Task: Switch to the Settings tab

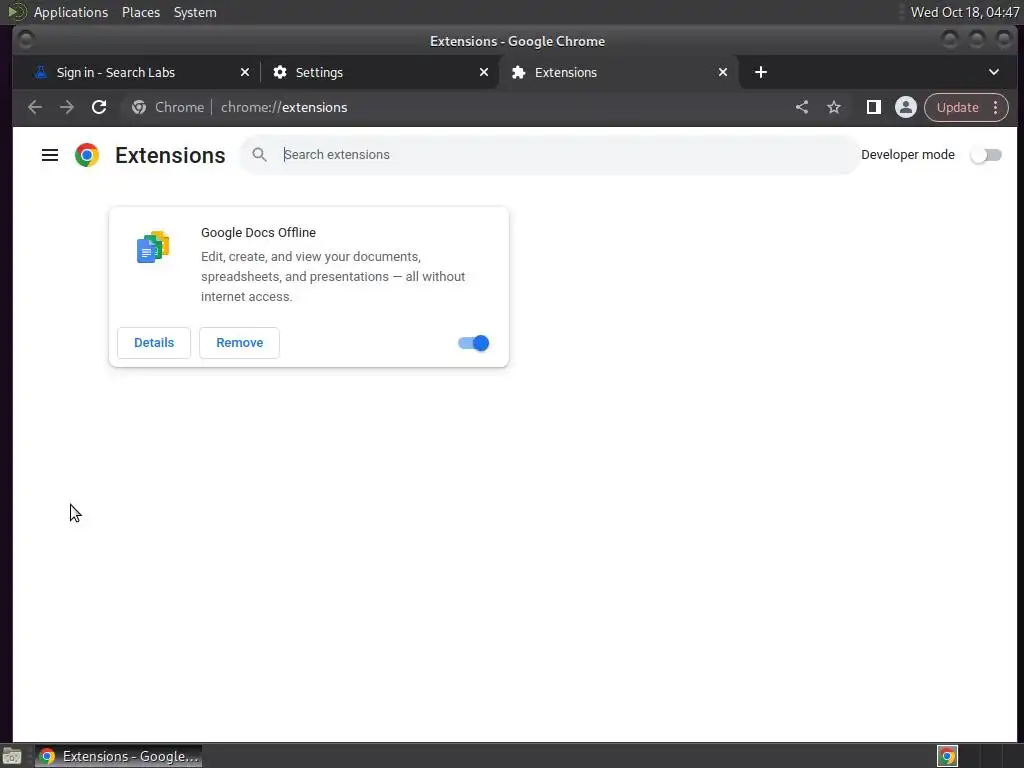Action: [x=379, y=72]
